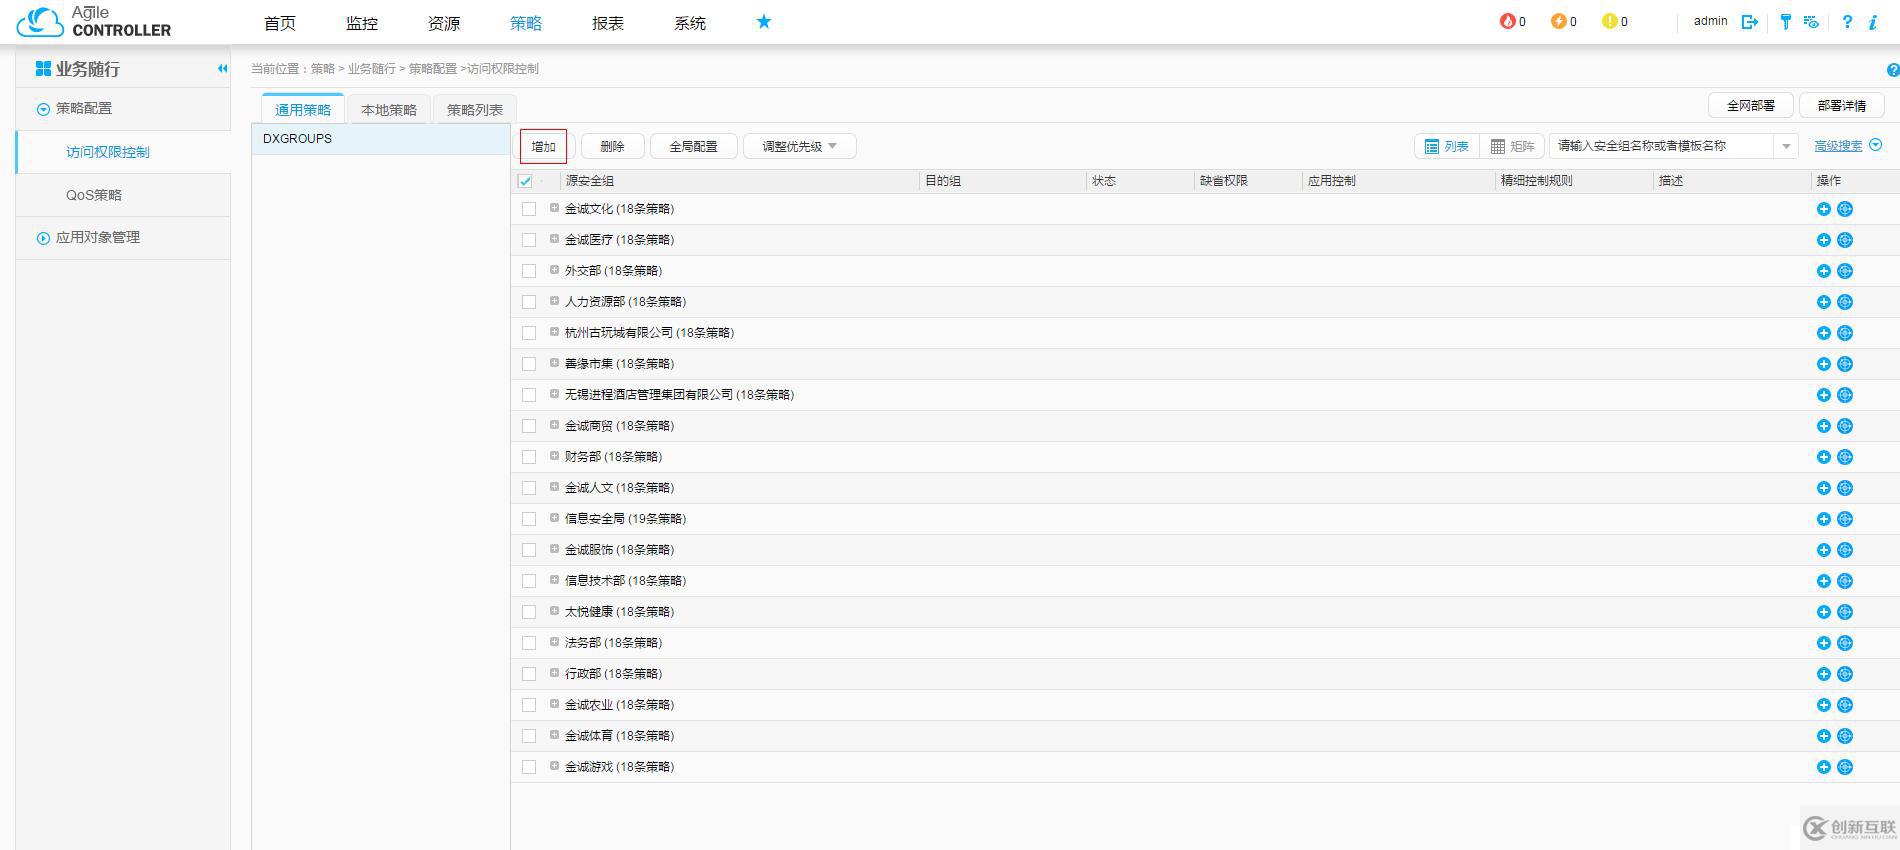Click the target icon in 太悦健康 row
This screenshot has height=850, width=1900.
tap(1845, 612)
